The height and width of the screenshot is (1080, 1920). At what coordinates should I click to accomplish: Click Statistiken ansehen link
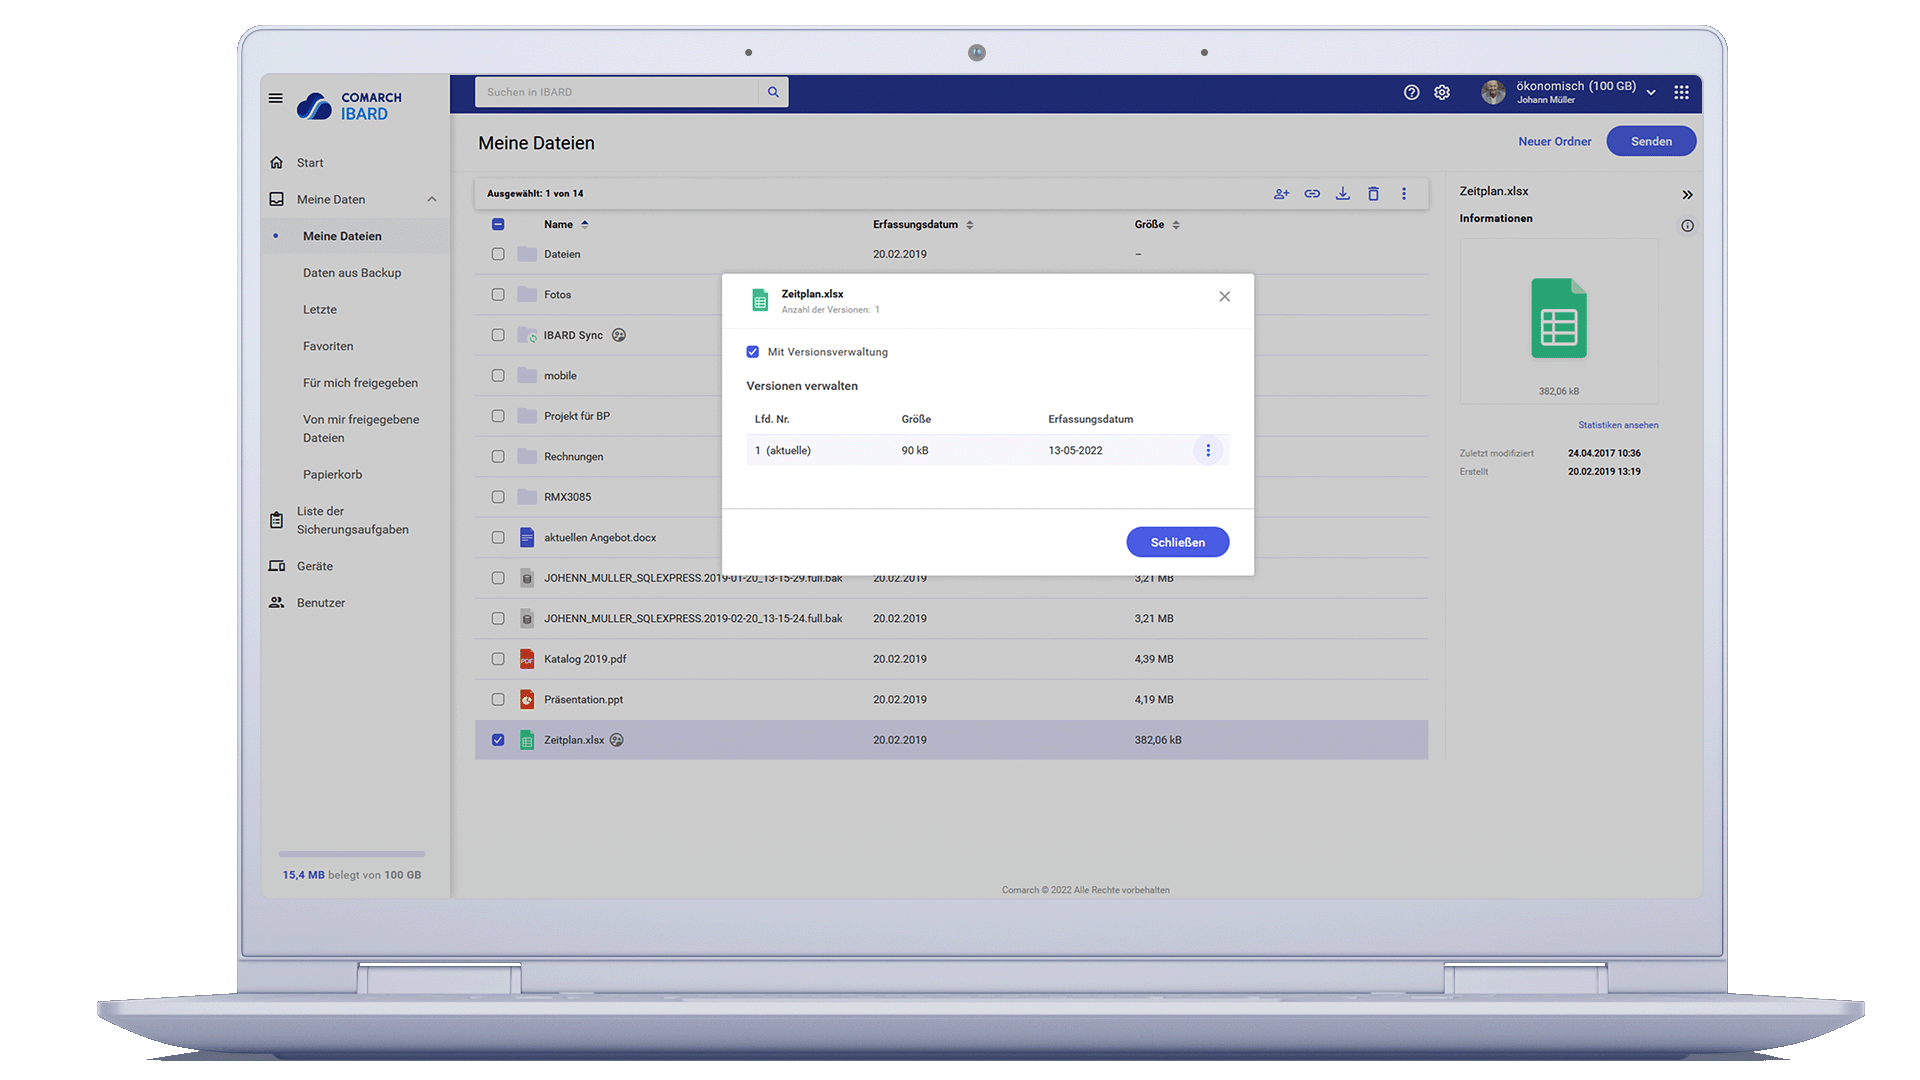click(x=1618, y=425)
